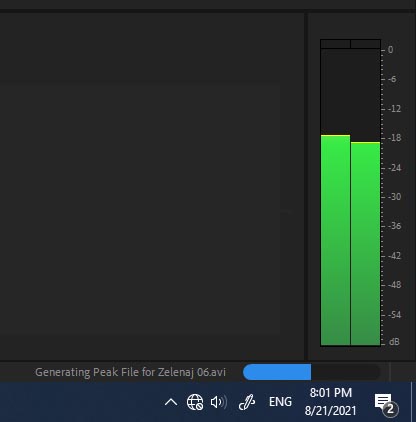Click the right green audio meter bar

pos(365,244)
